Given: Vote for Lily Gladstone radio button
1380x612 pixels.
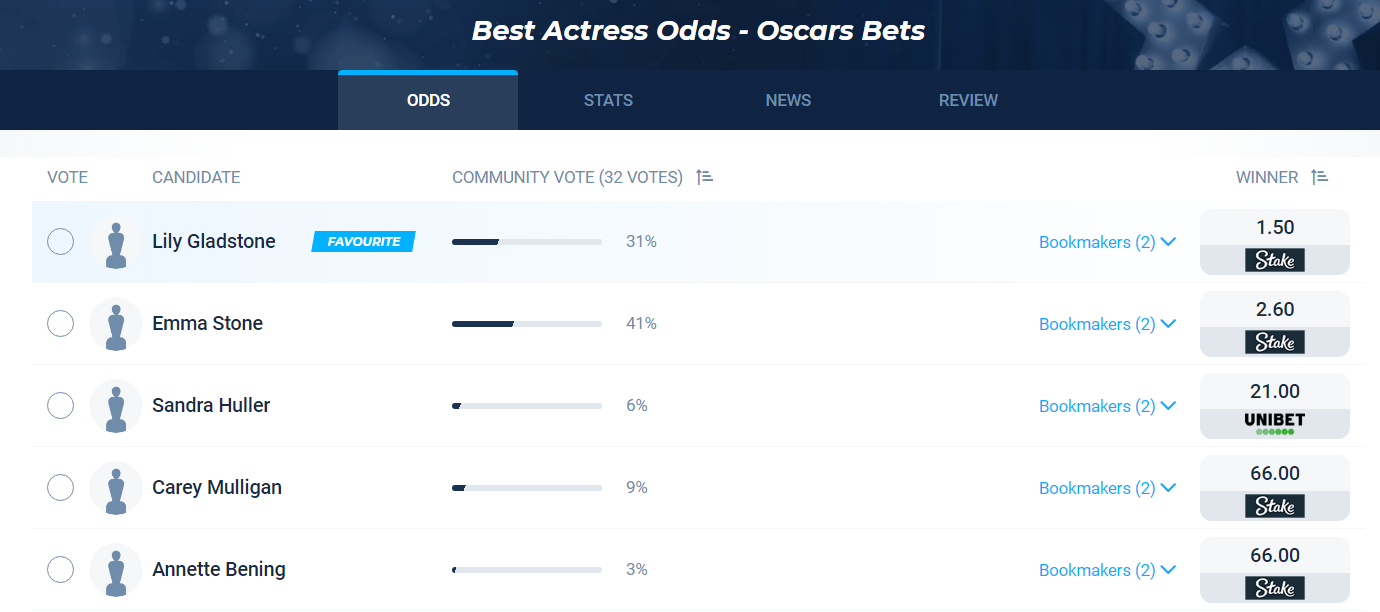Looking at the screenshot, I should pos(61,242).
